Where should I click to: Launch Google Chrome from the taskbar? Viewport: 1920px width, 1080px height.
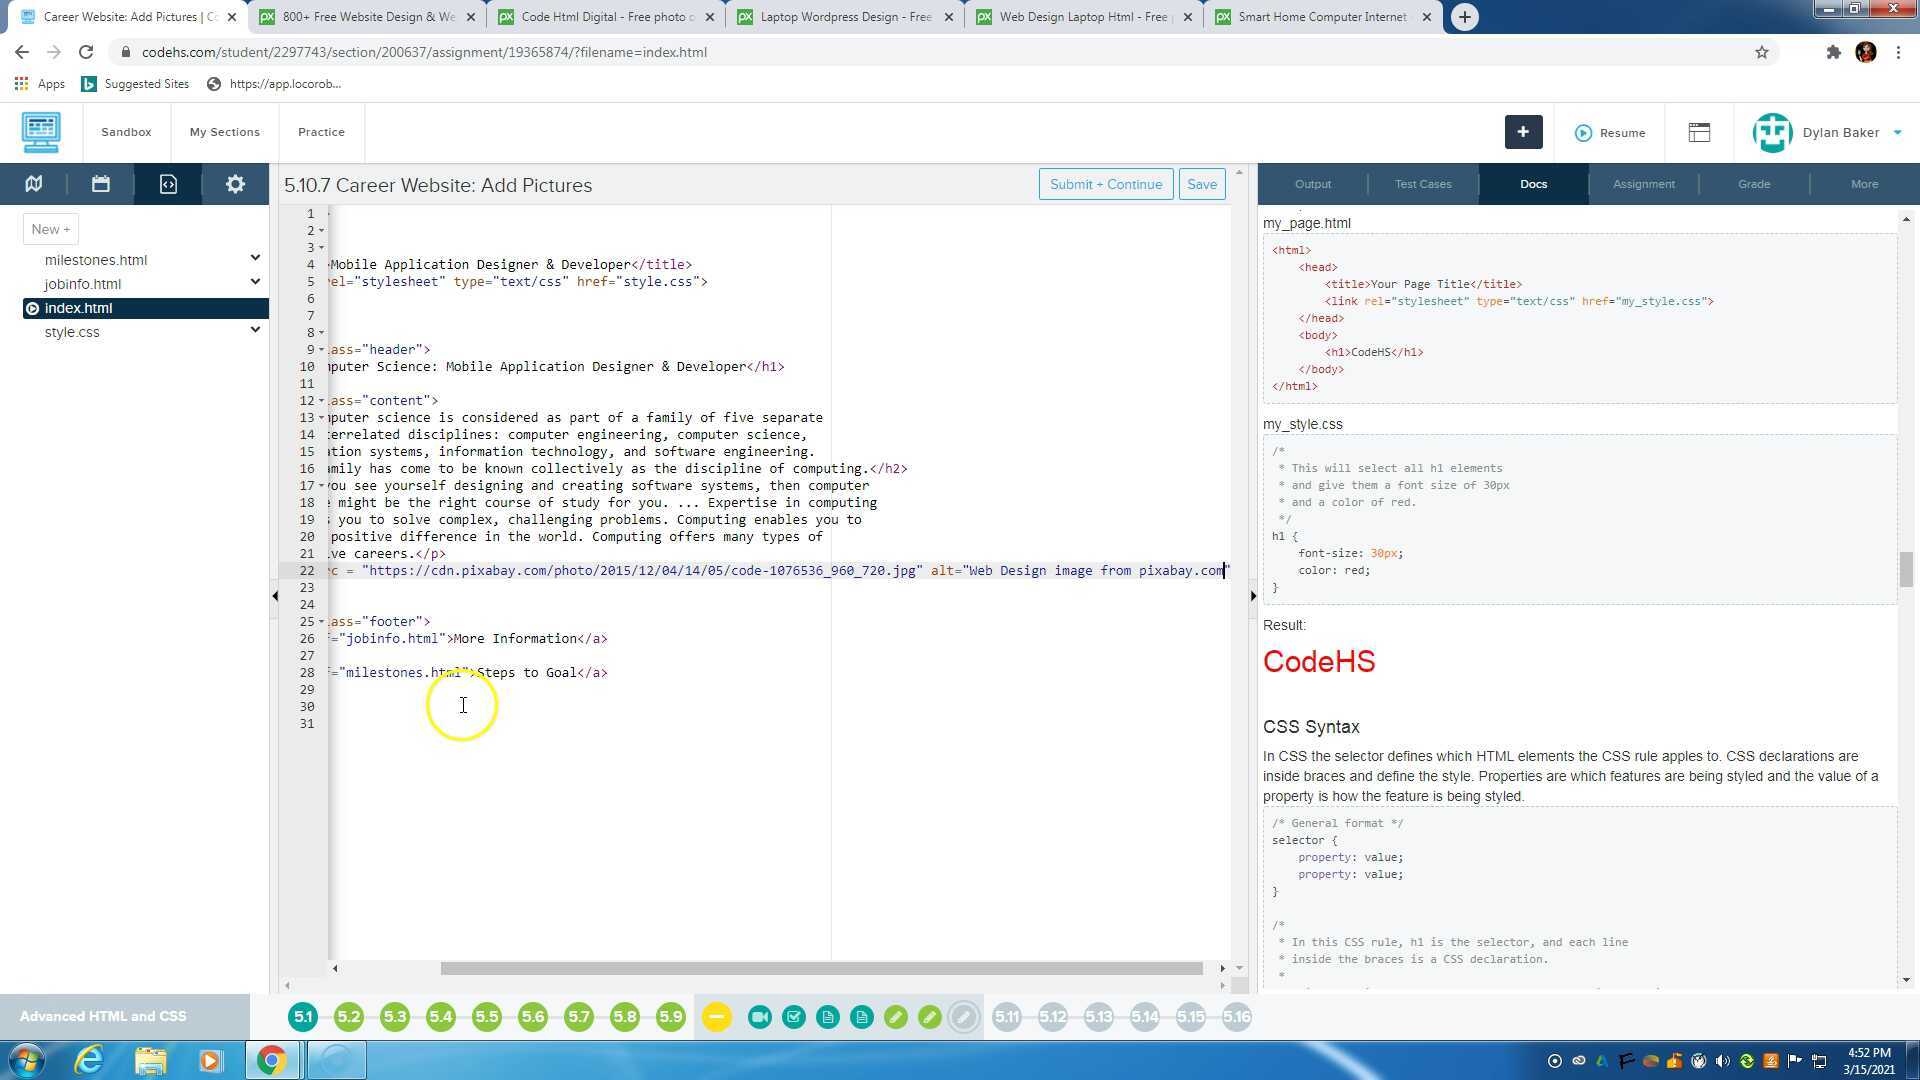tap(273, 1059)
